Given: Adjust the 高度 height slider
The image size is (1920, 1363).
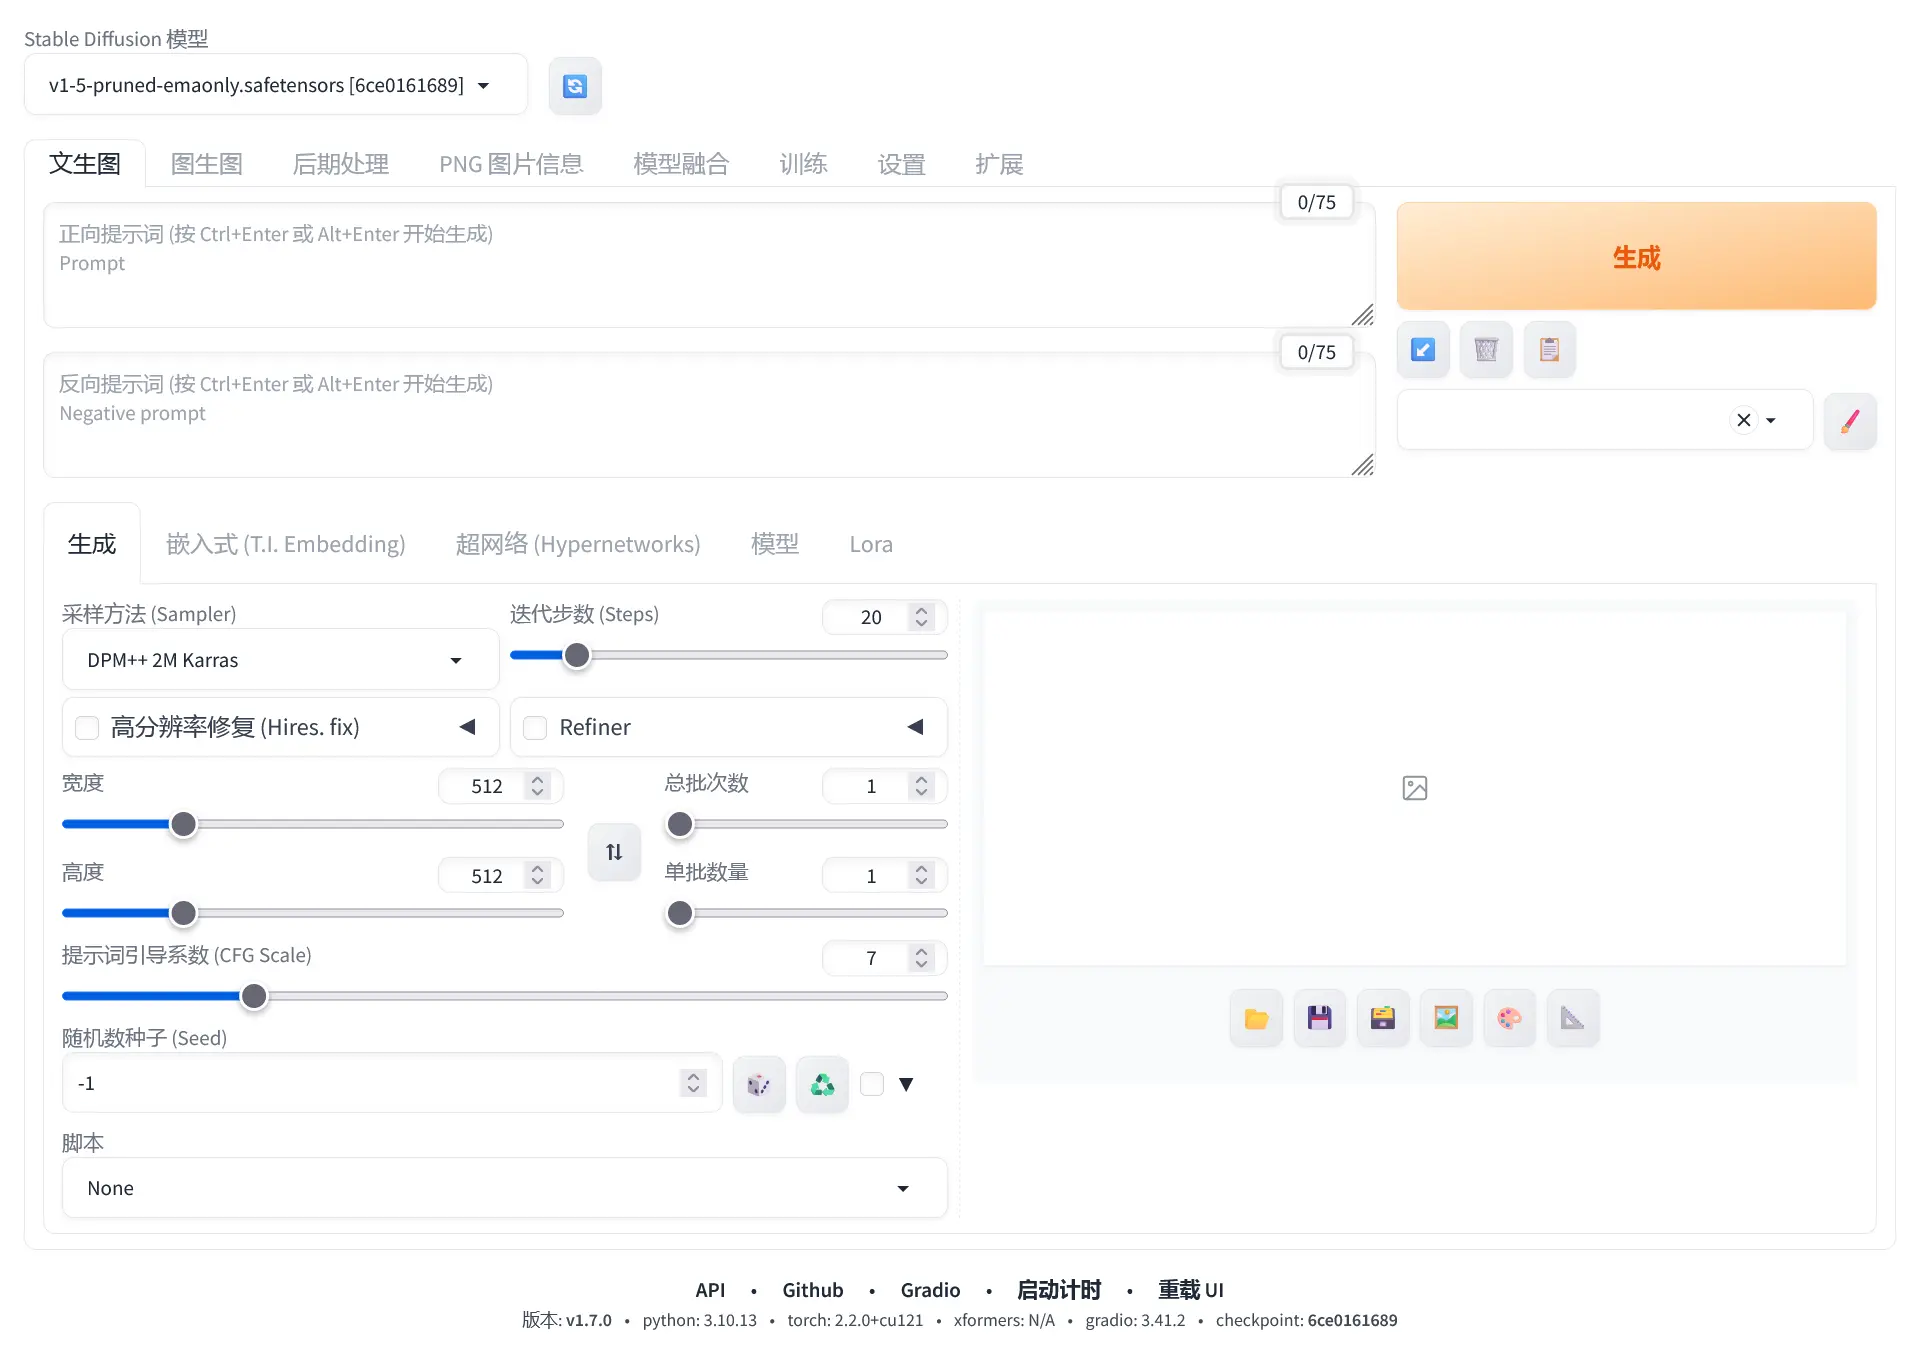Looking at the screenshot, I should click(x=313, y=914).
